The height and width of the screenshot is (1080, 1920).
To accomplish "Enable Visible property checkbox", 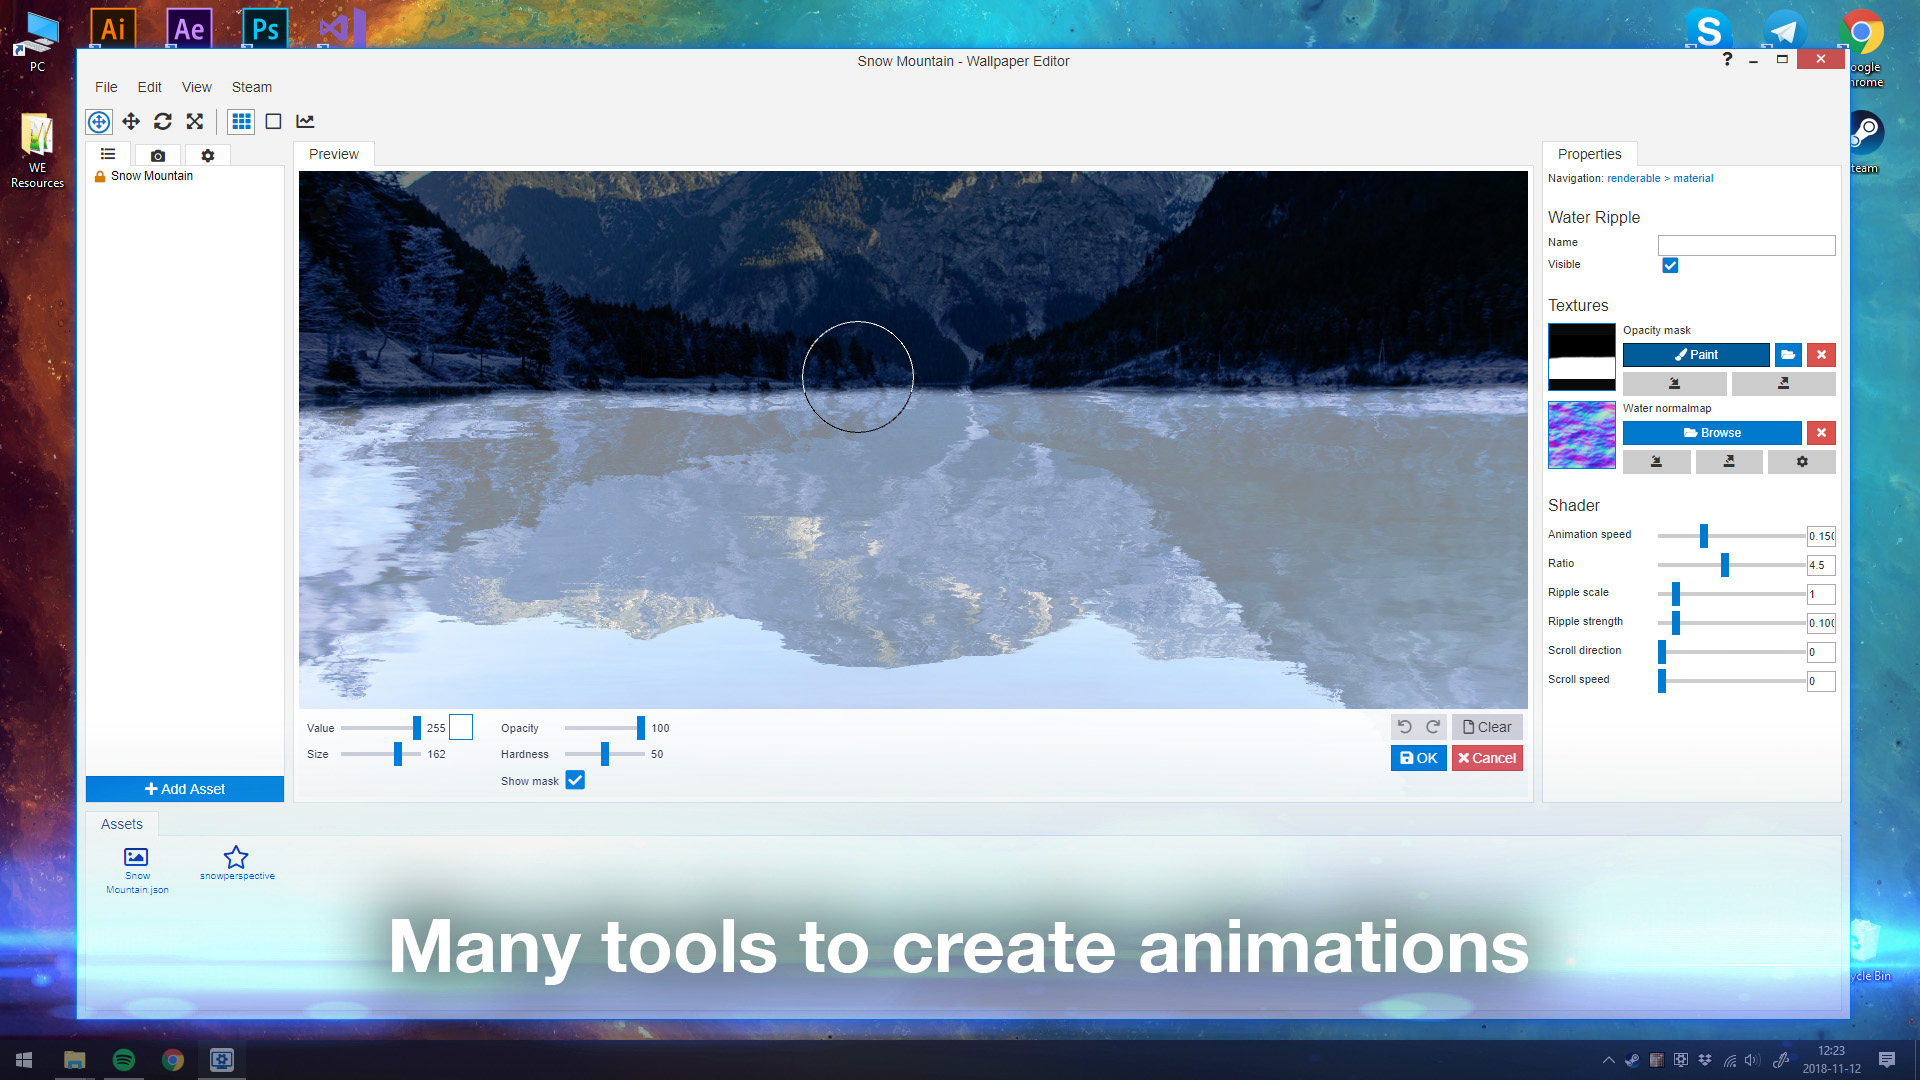I will point(1669,265).
